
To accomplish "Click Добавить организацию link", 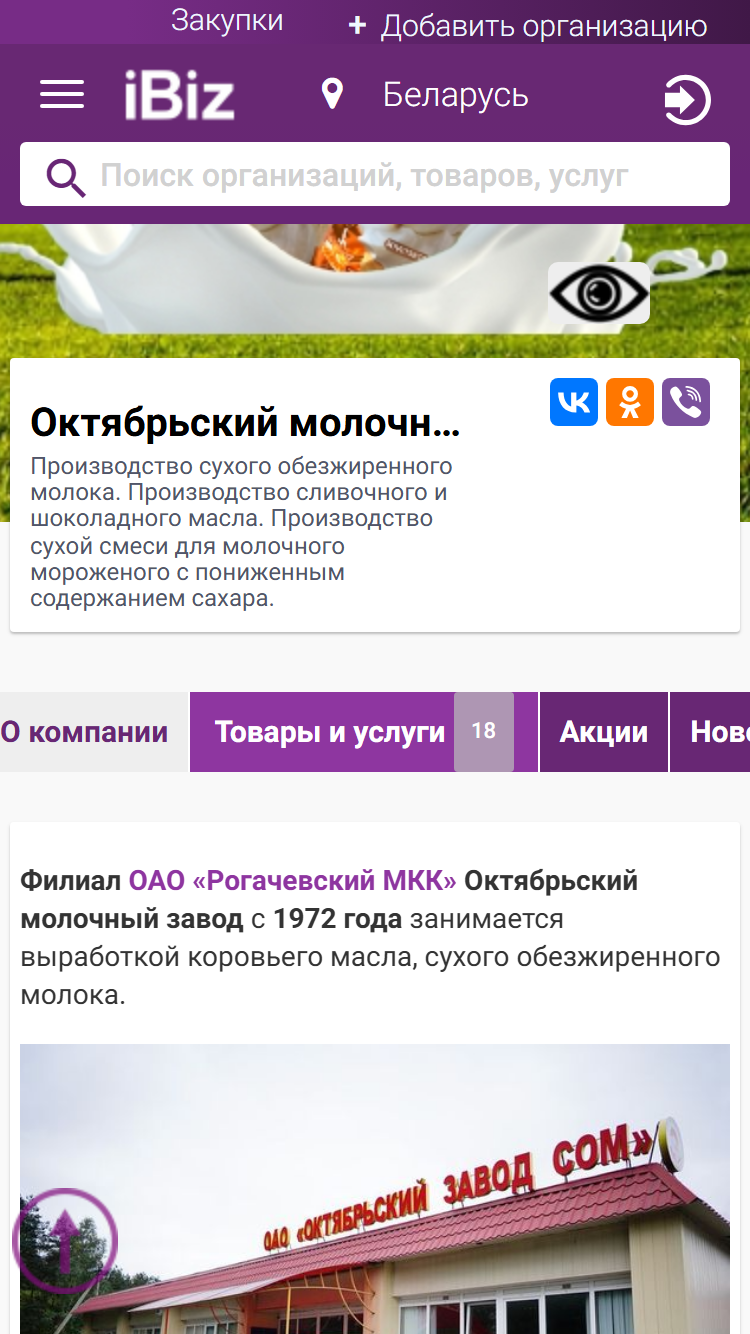I will click(x=544, y=26).
